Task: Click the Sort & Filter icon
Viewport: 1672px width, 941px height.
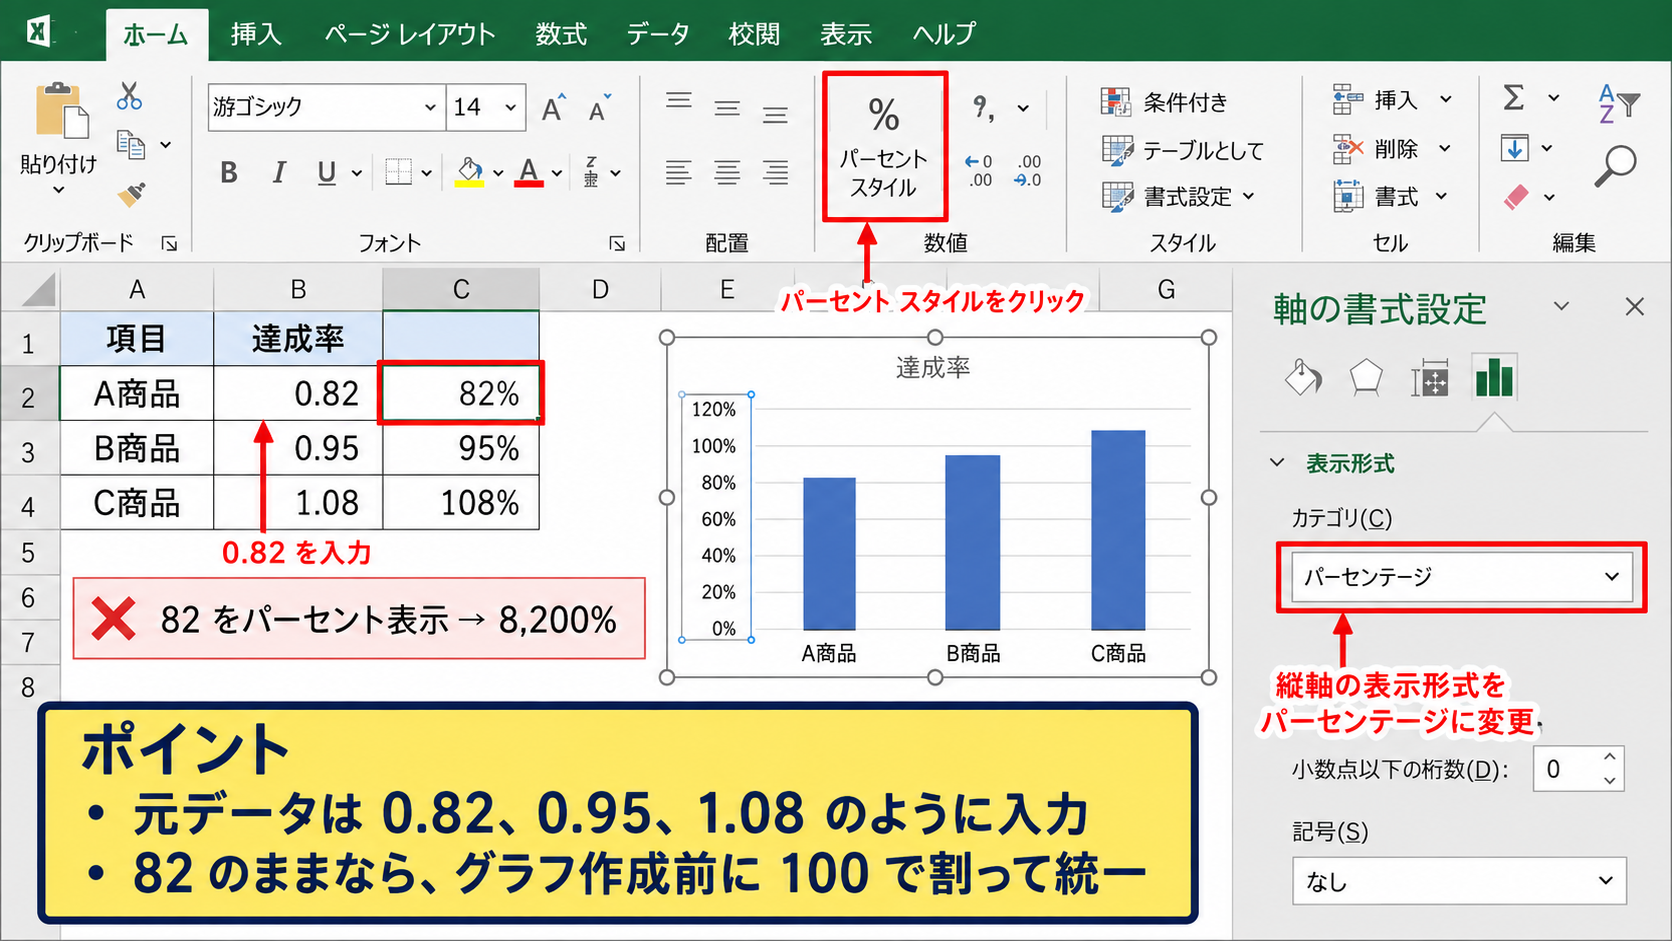Action: coord(1618,103)
